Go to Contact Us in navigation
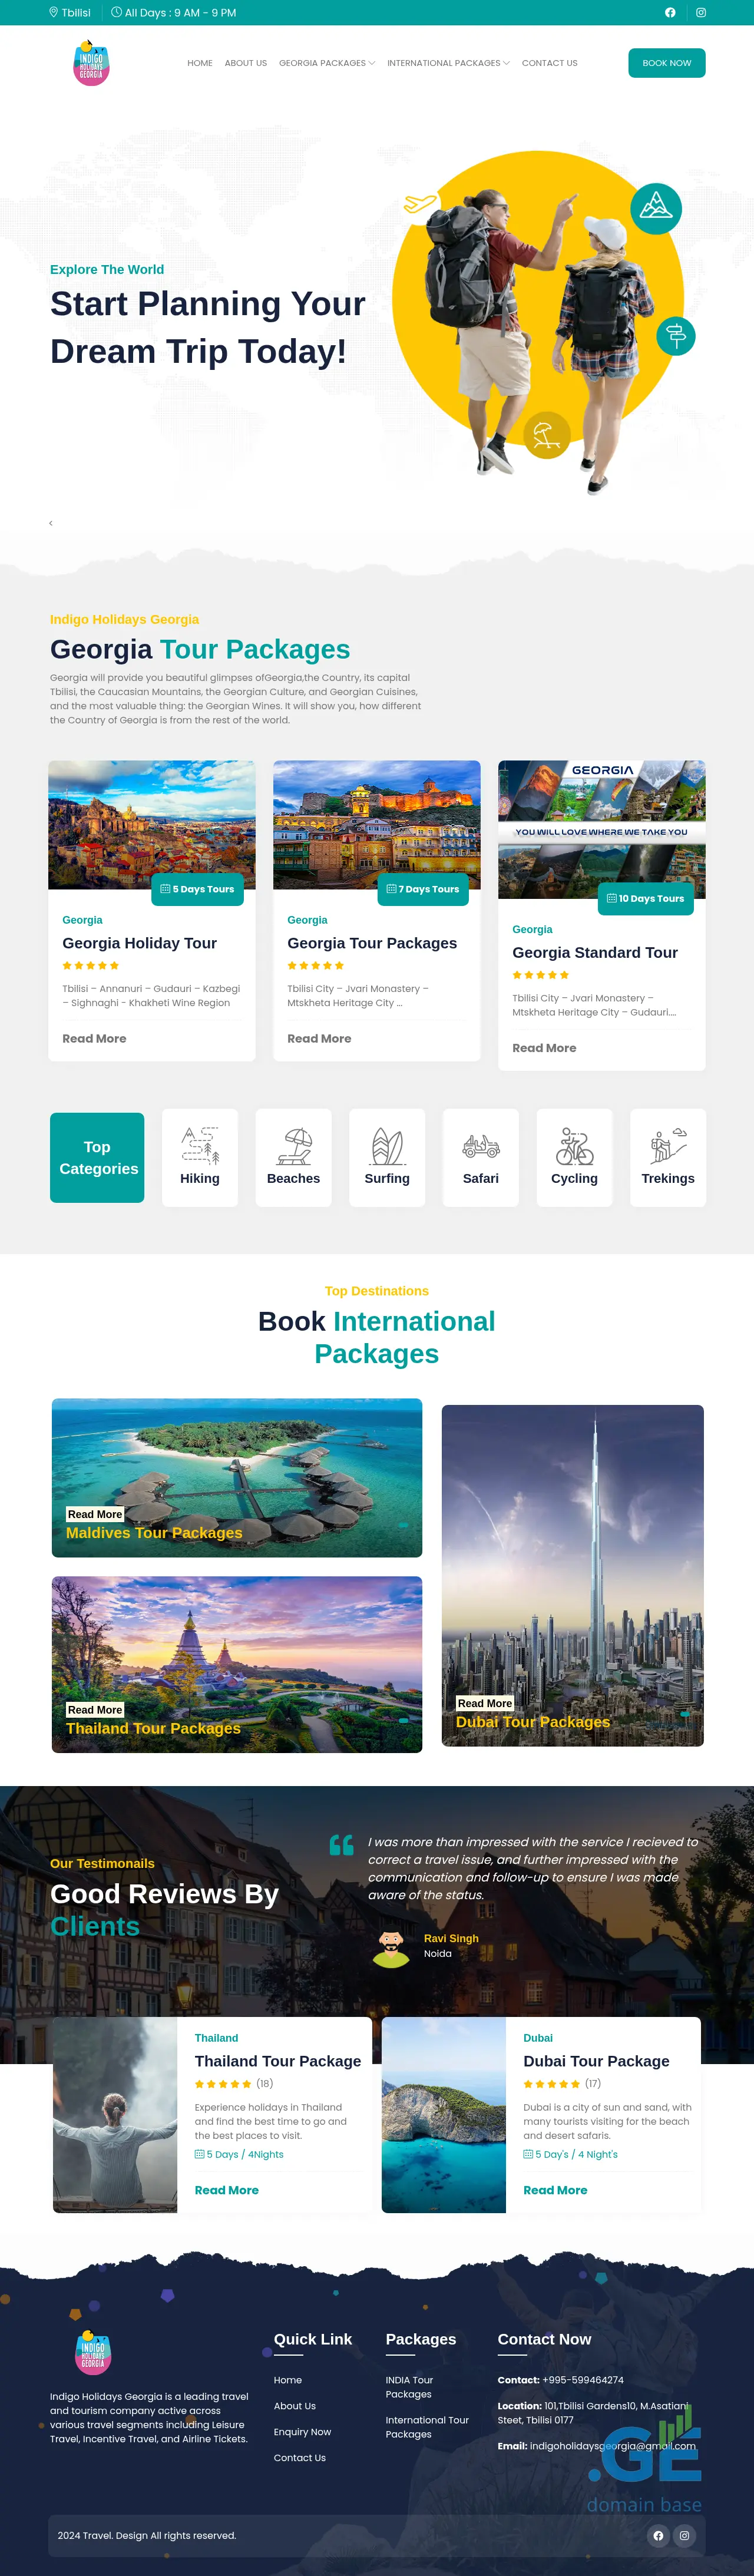This screenshot has width=754, height=2576. pos(550,63)
